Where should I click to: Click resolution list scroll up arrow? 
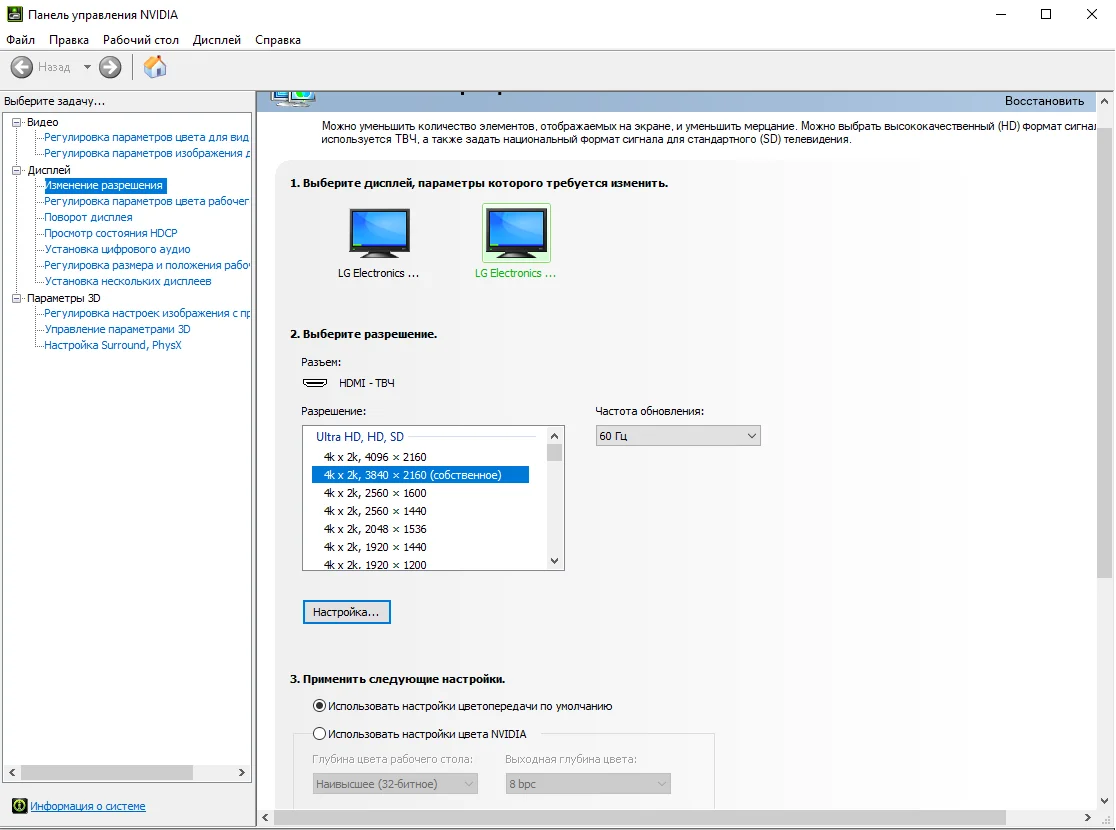click(x=554, y=436)
